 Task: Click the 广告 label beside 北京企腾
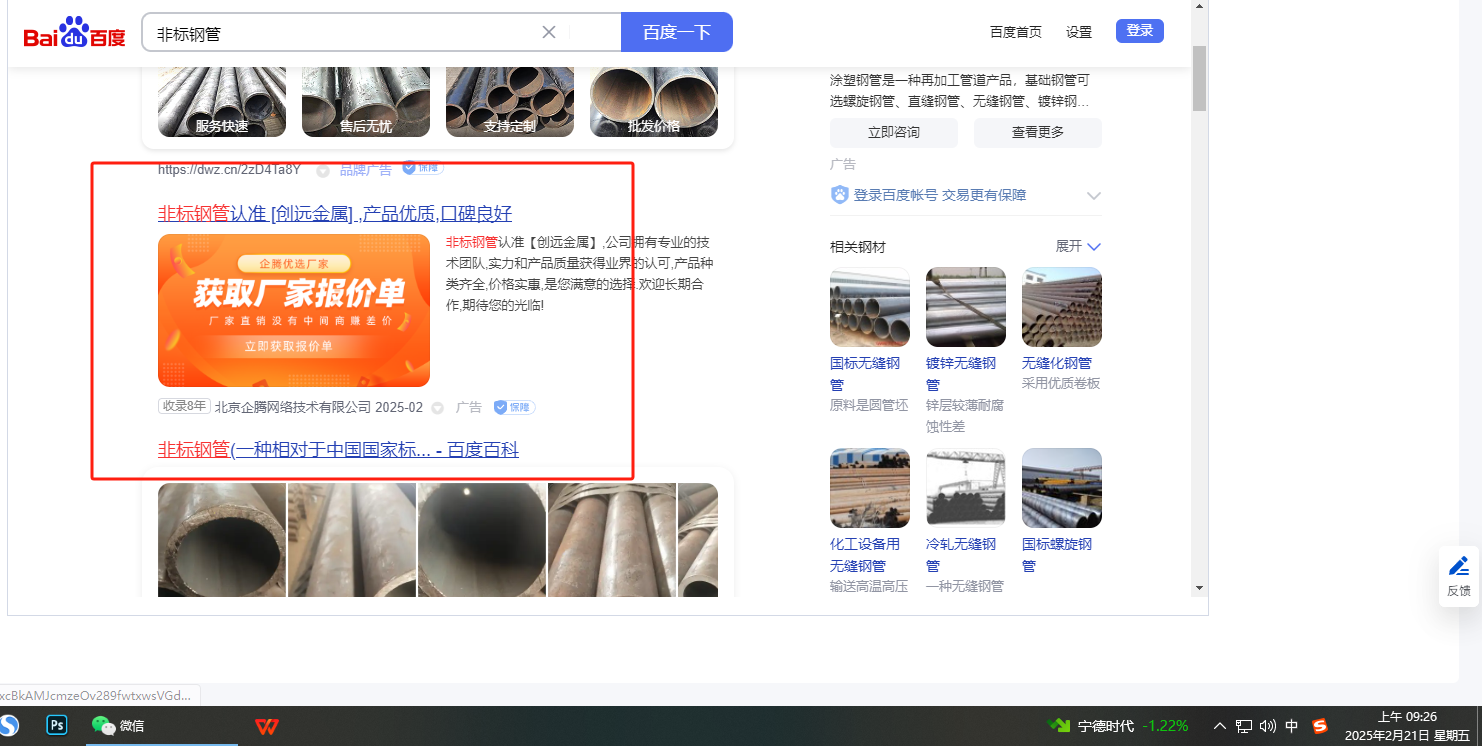pos(469,407)
